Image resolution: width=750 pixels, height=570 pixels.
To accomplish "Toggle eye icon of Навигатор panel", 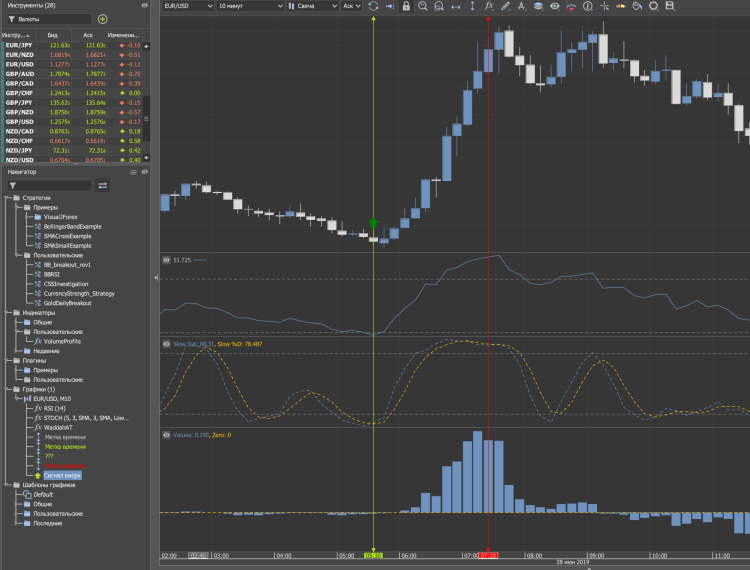I will click(144, 172).
